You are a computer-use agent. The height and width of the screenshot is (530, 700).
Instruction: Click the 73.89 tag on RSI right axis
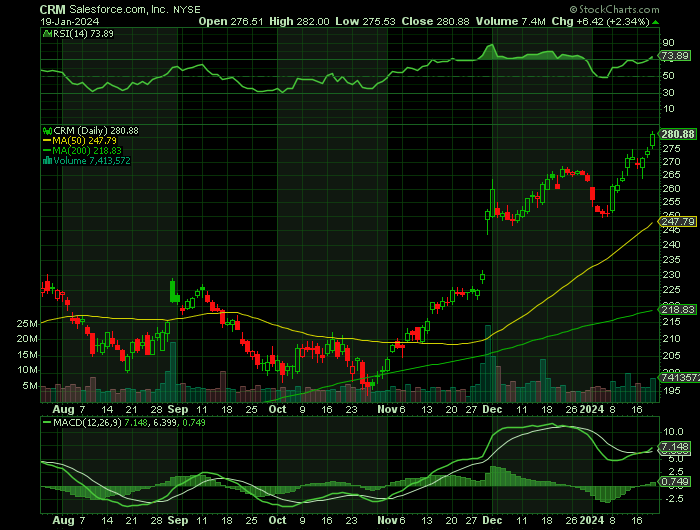(675, 56)
